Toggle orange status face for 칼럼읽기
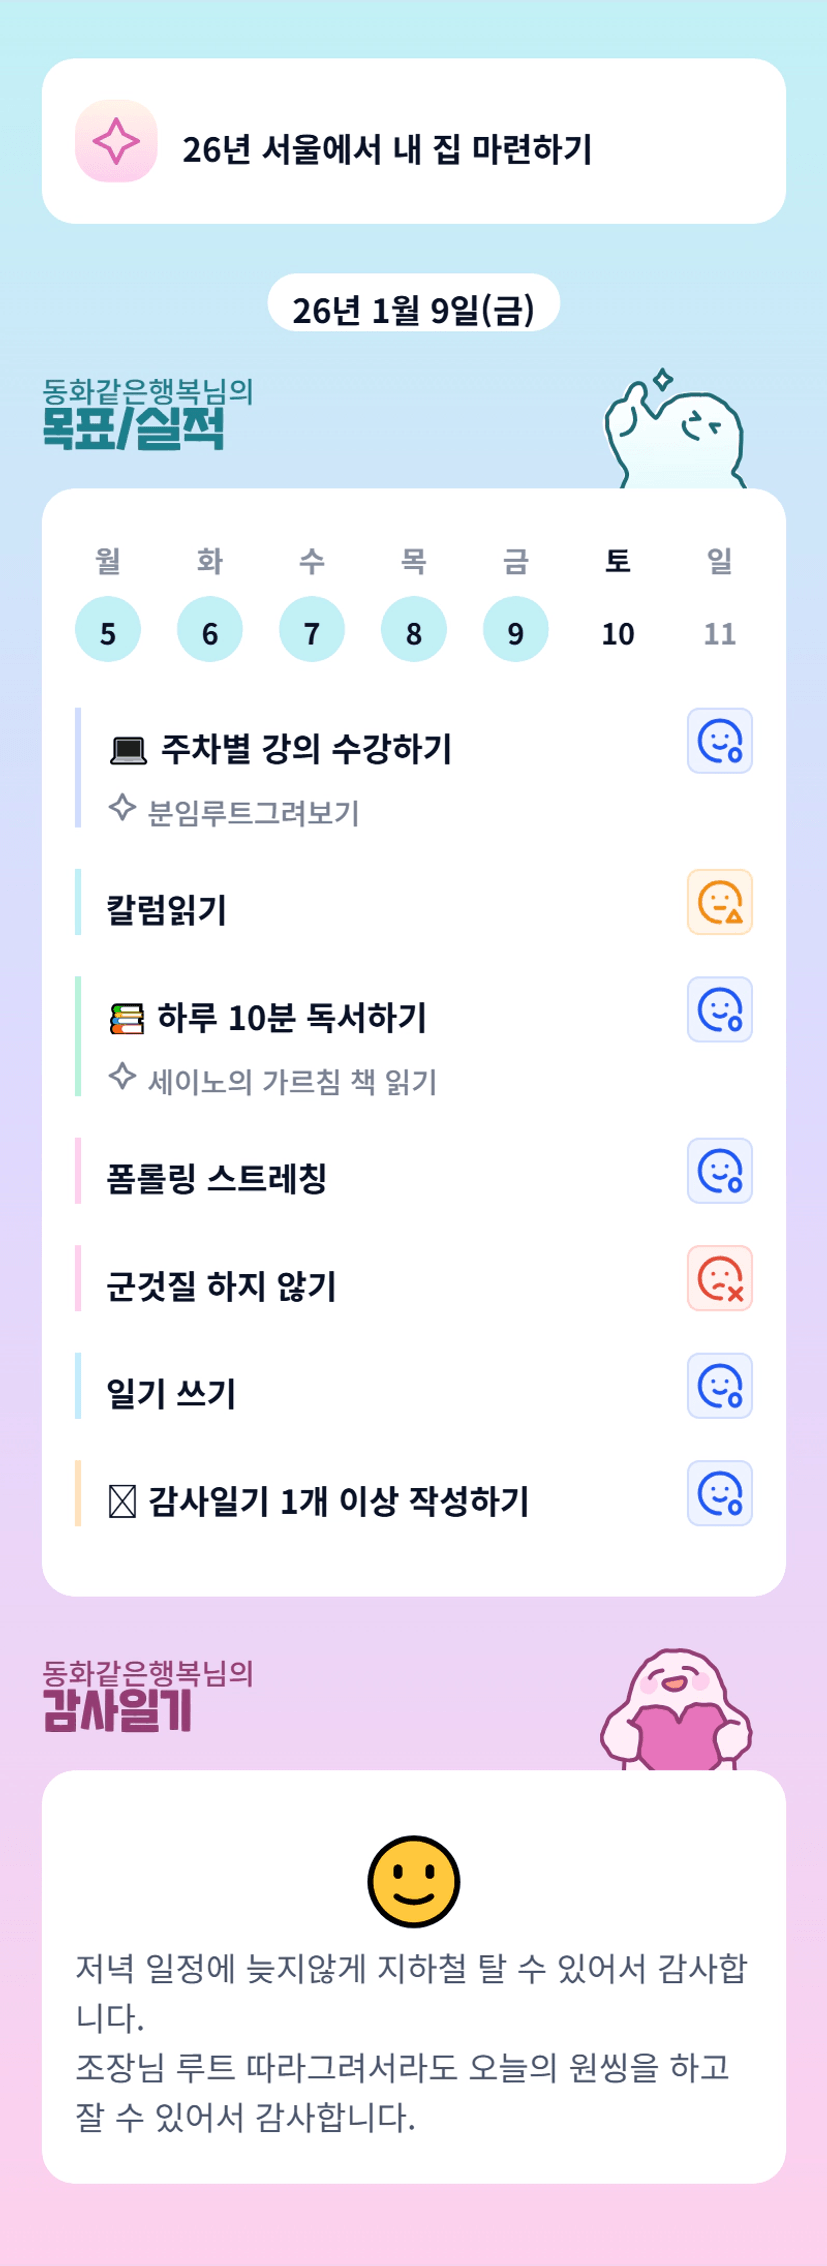 point(720,902)
